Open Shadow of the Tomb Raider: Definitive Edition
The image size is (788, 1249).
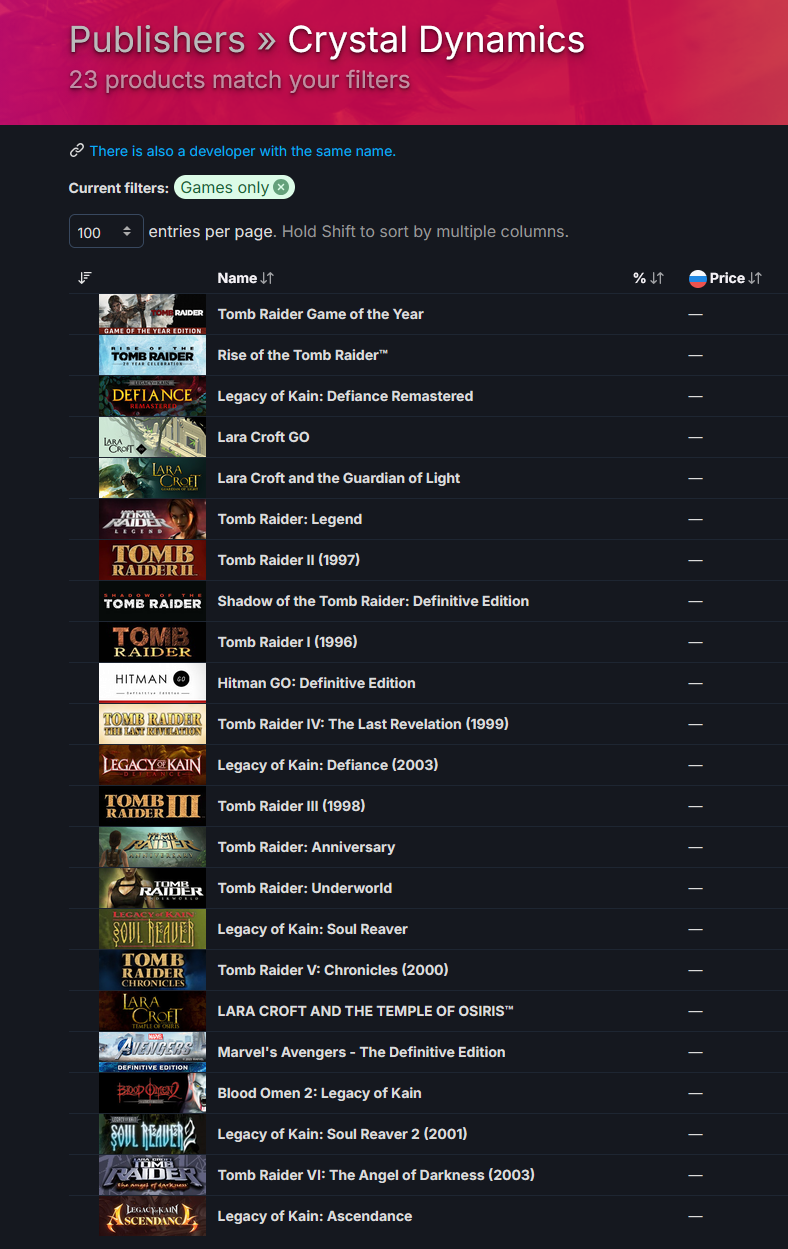click(374, 601)
